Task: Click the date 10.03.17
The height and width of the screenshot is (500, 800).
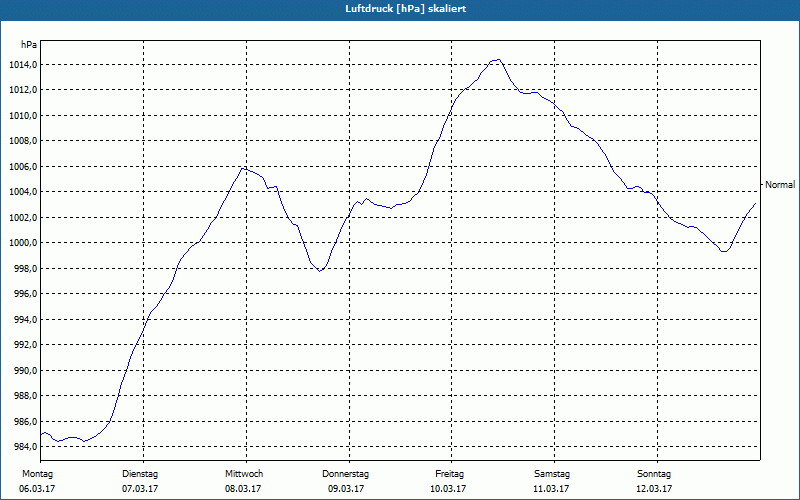Action: (x=448, y=489)
